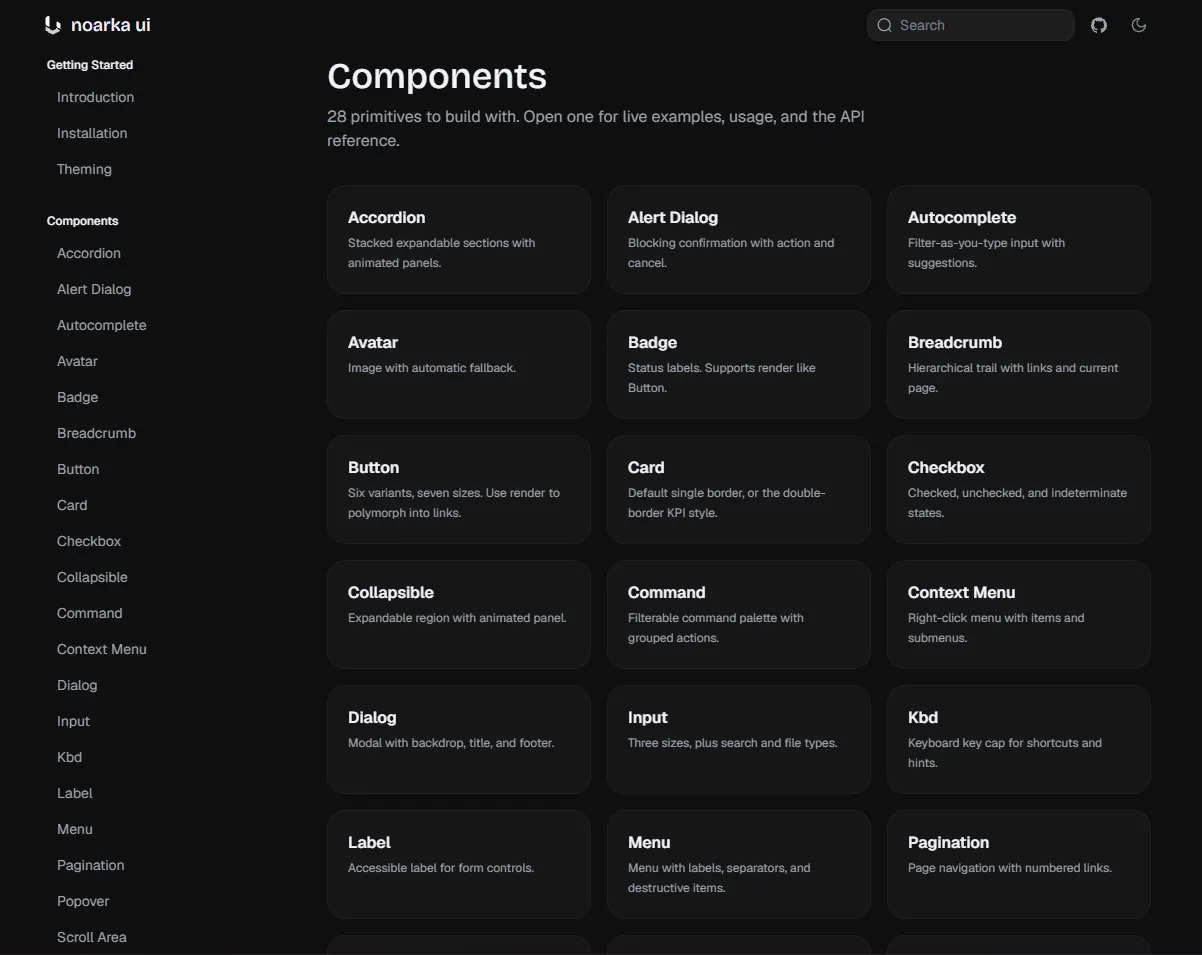The height and width of the screenshot is (955, 1202).
Task: Select Popover in the sidebar
Action: pos(83,901)
